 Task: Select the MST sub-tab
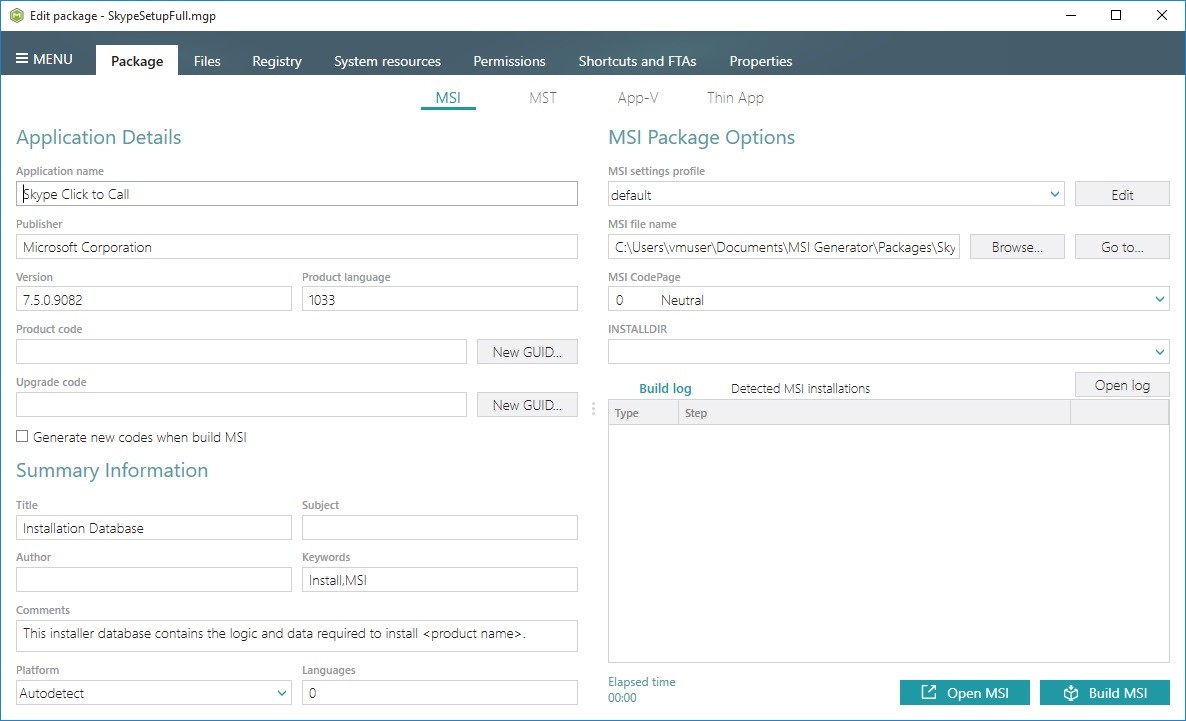543,98
